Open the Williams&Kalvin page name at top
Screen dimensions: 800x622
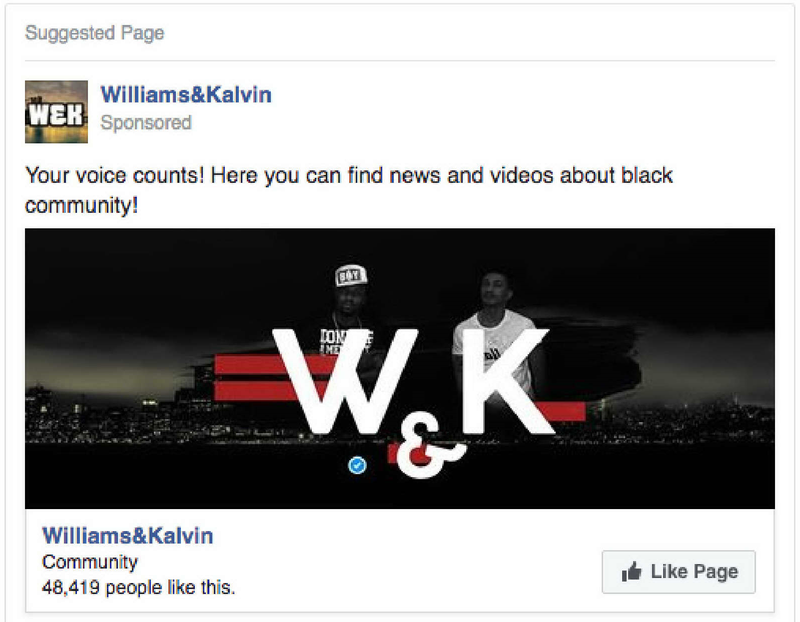point(186,95)
